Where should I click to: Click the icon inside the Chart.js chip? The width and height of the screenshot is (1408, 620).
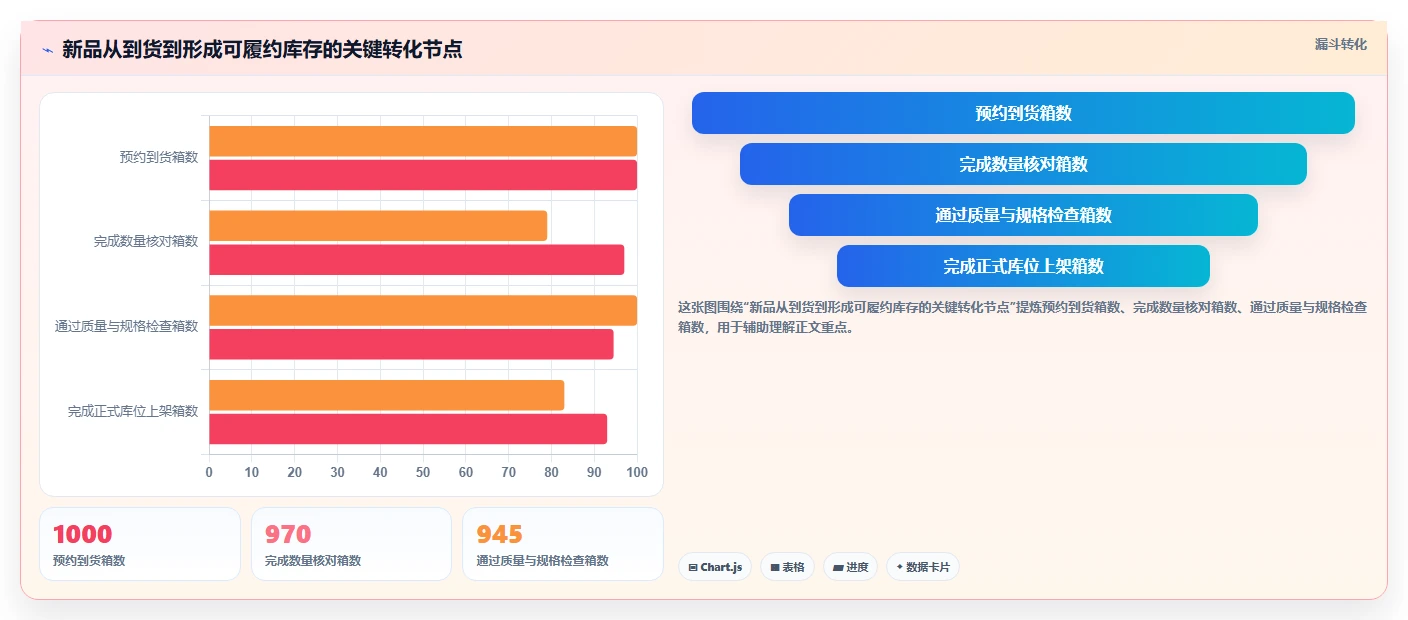[692, 567]
